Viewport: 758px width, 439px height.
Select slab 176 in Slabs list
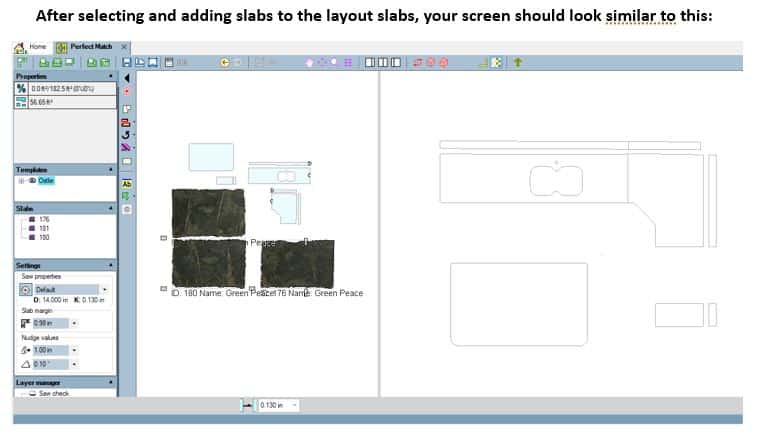click(x=44, y=219)
